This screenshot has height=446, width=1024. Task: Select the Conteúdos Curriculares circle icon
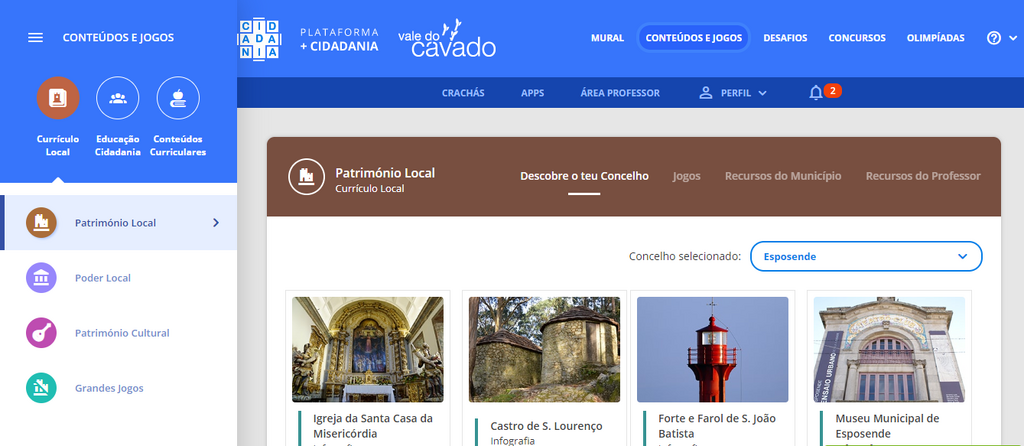click(x=178, y=98)
